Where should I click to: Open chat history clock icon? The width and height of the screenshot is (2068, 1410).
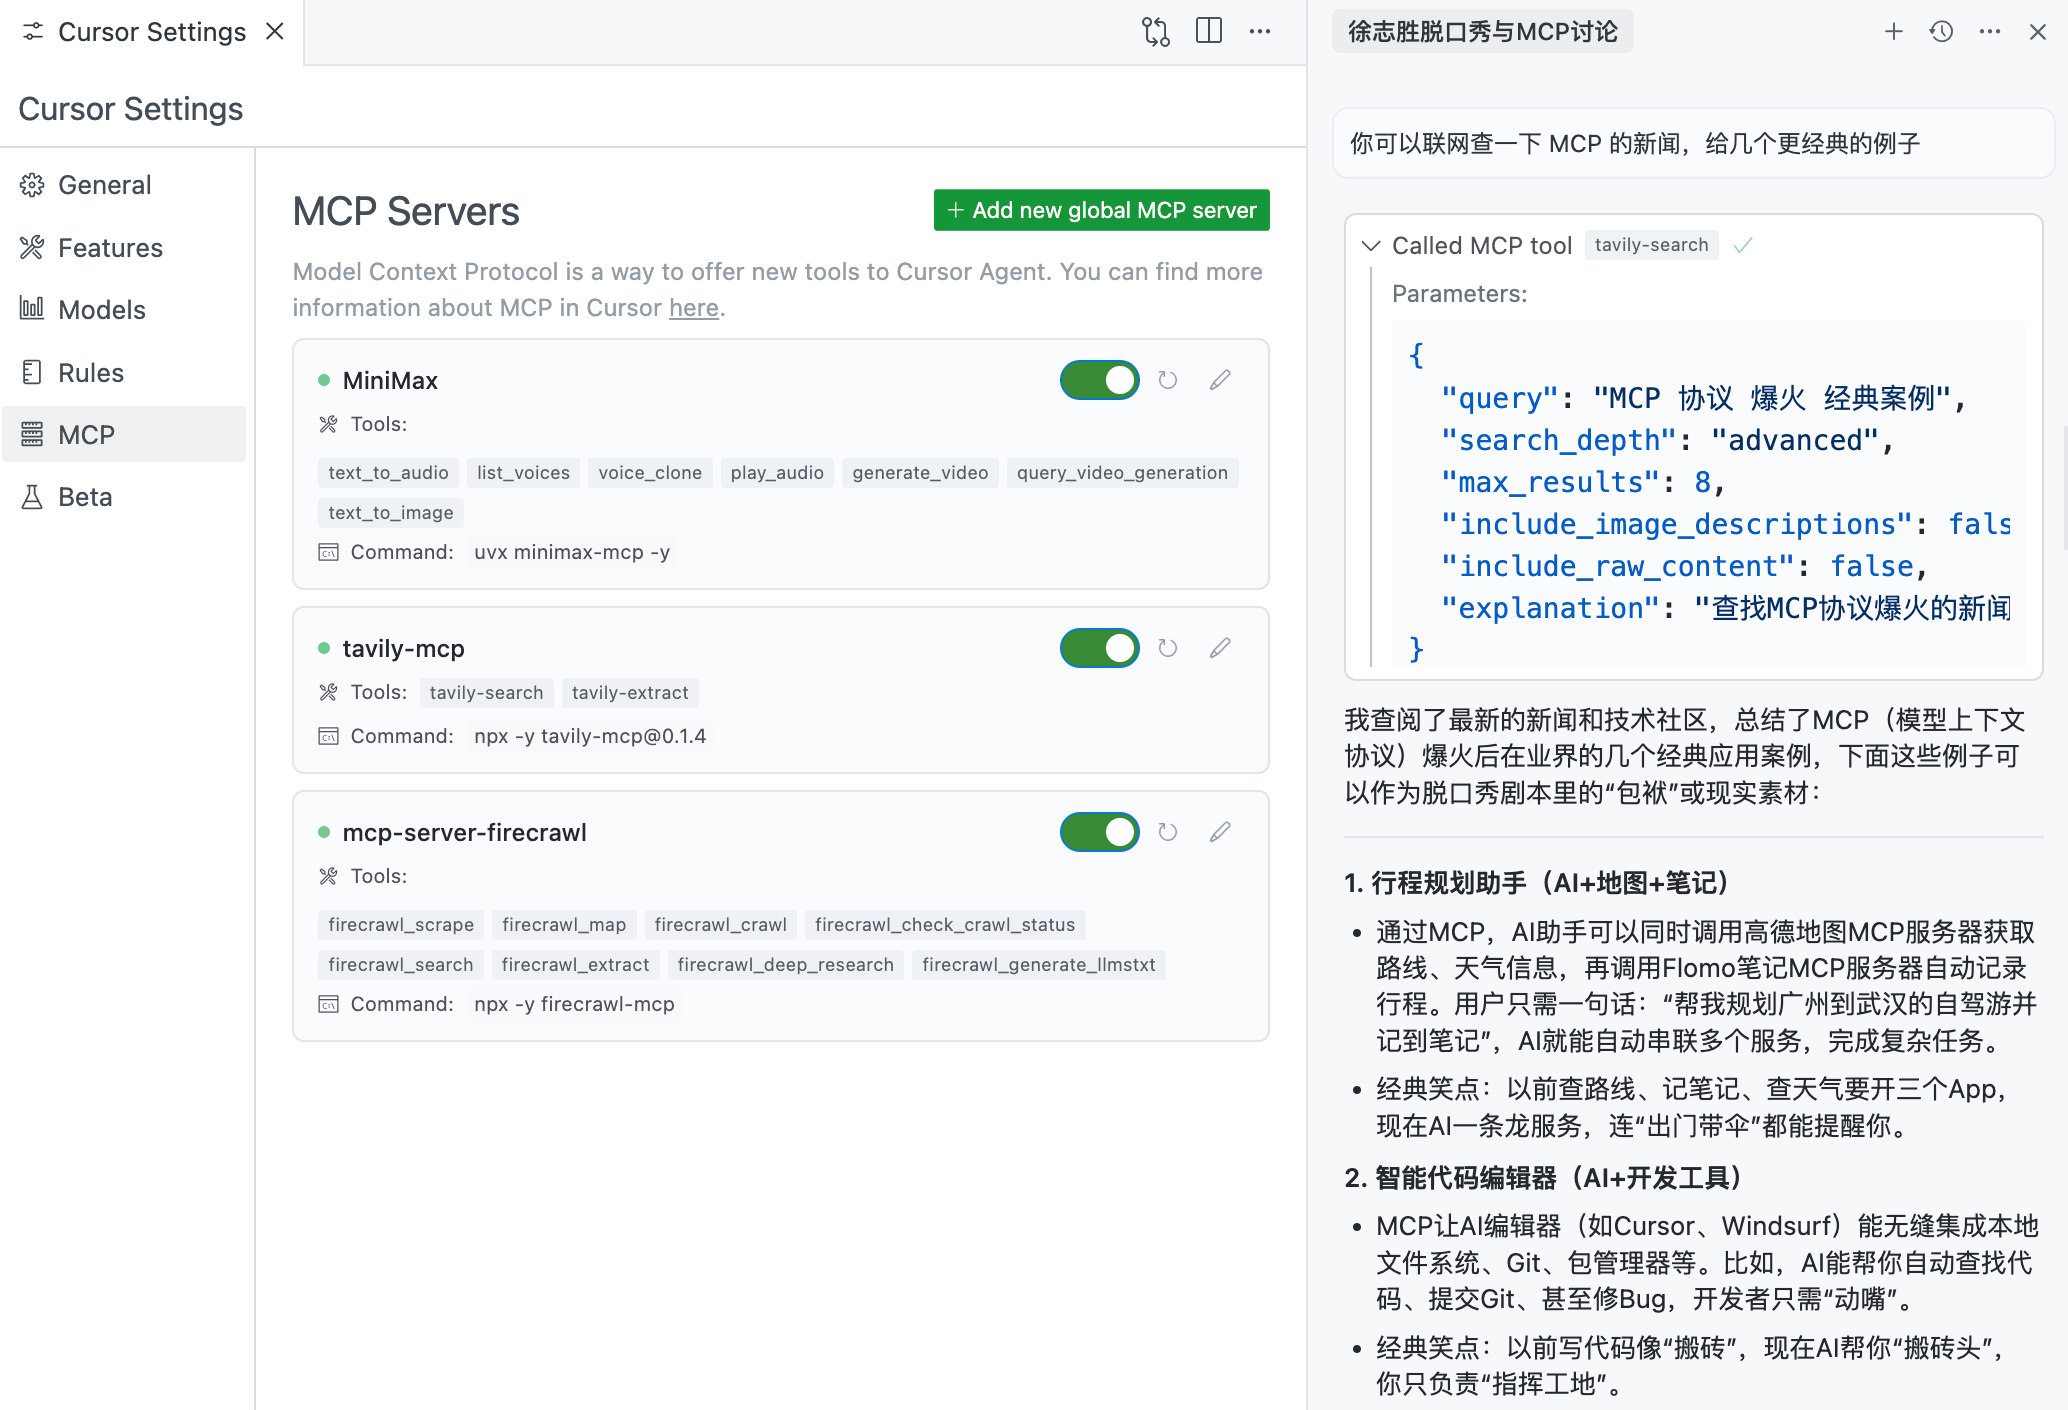(1941, 31)
